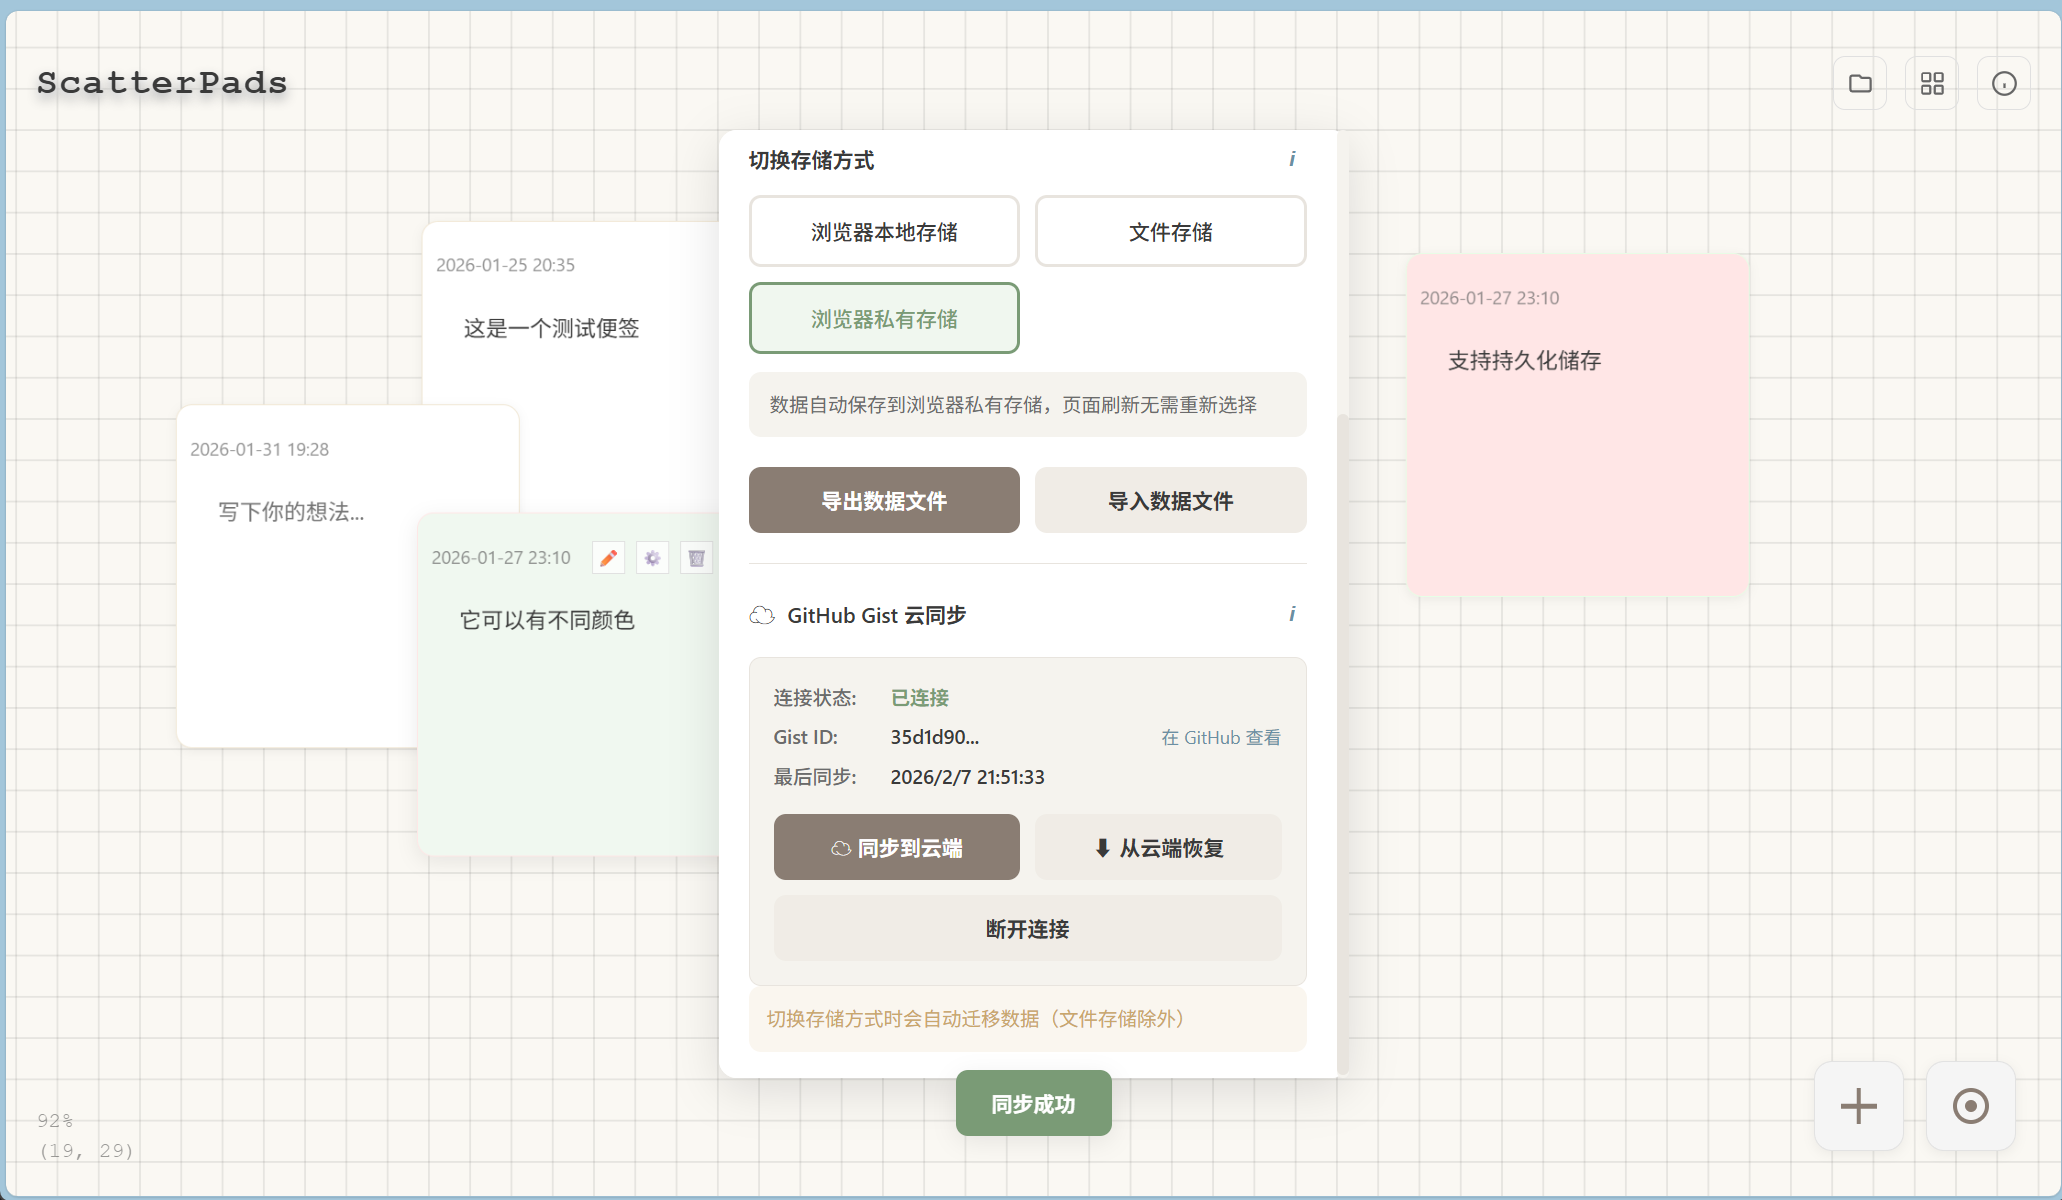This screenshot has width=2062, height=1200.
Task: Open the folder storage icon
Action: coord(1860,83)
